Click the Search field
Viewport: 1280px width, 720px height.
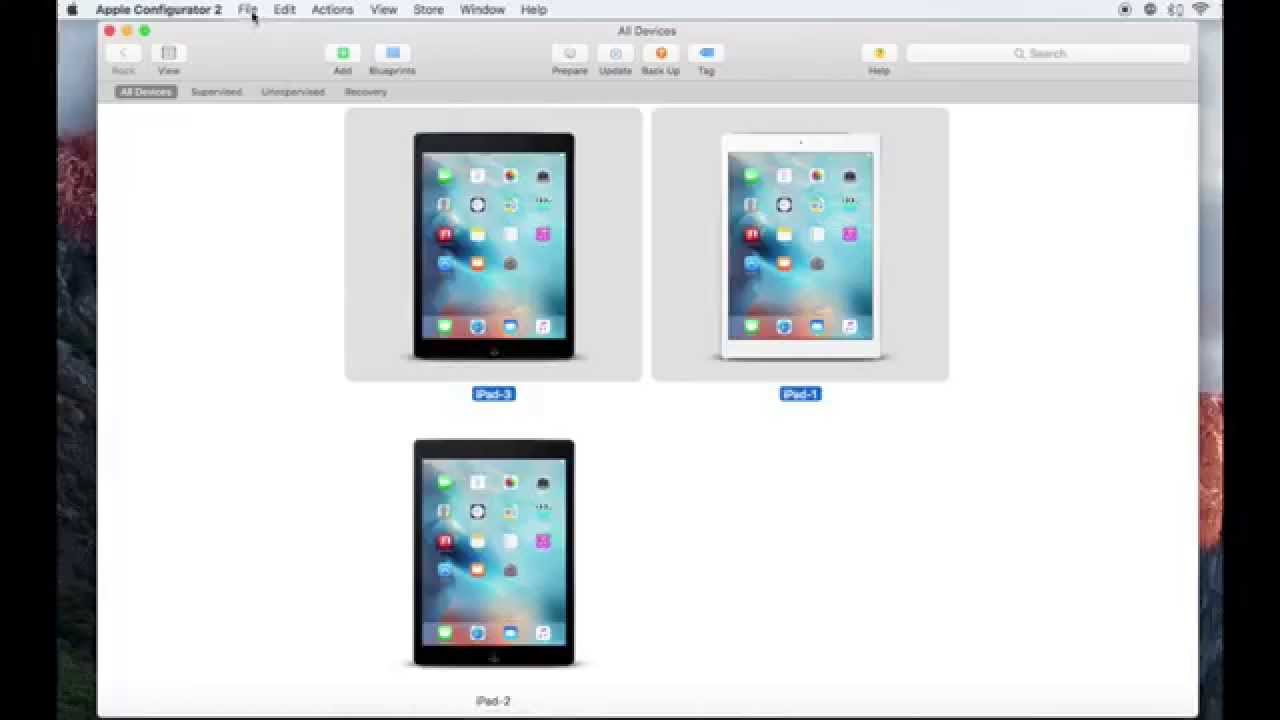click(x=1047, y=53)
